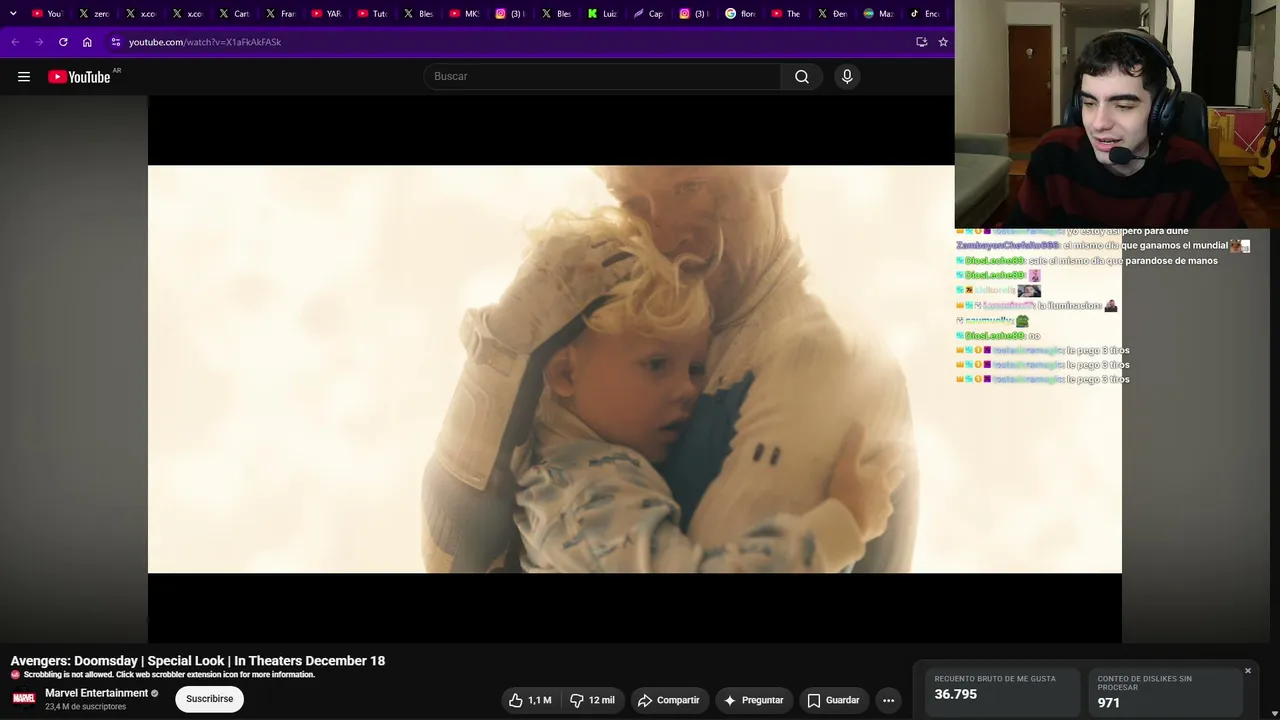Image resolution: width=1280 pixels, height=720 pixels.
Task: Go to YouTube home via logo
Action: pos(79,77)
